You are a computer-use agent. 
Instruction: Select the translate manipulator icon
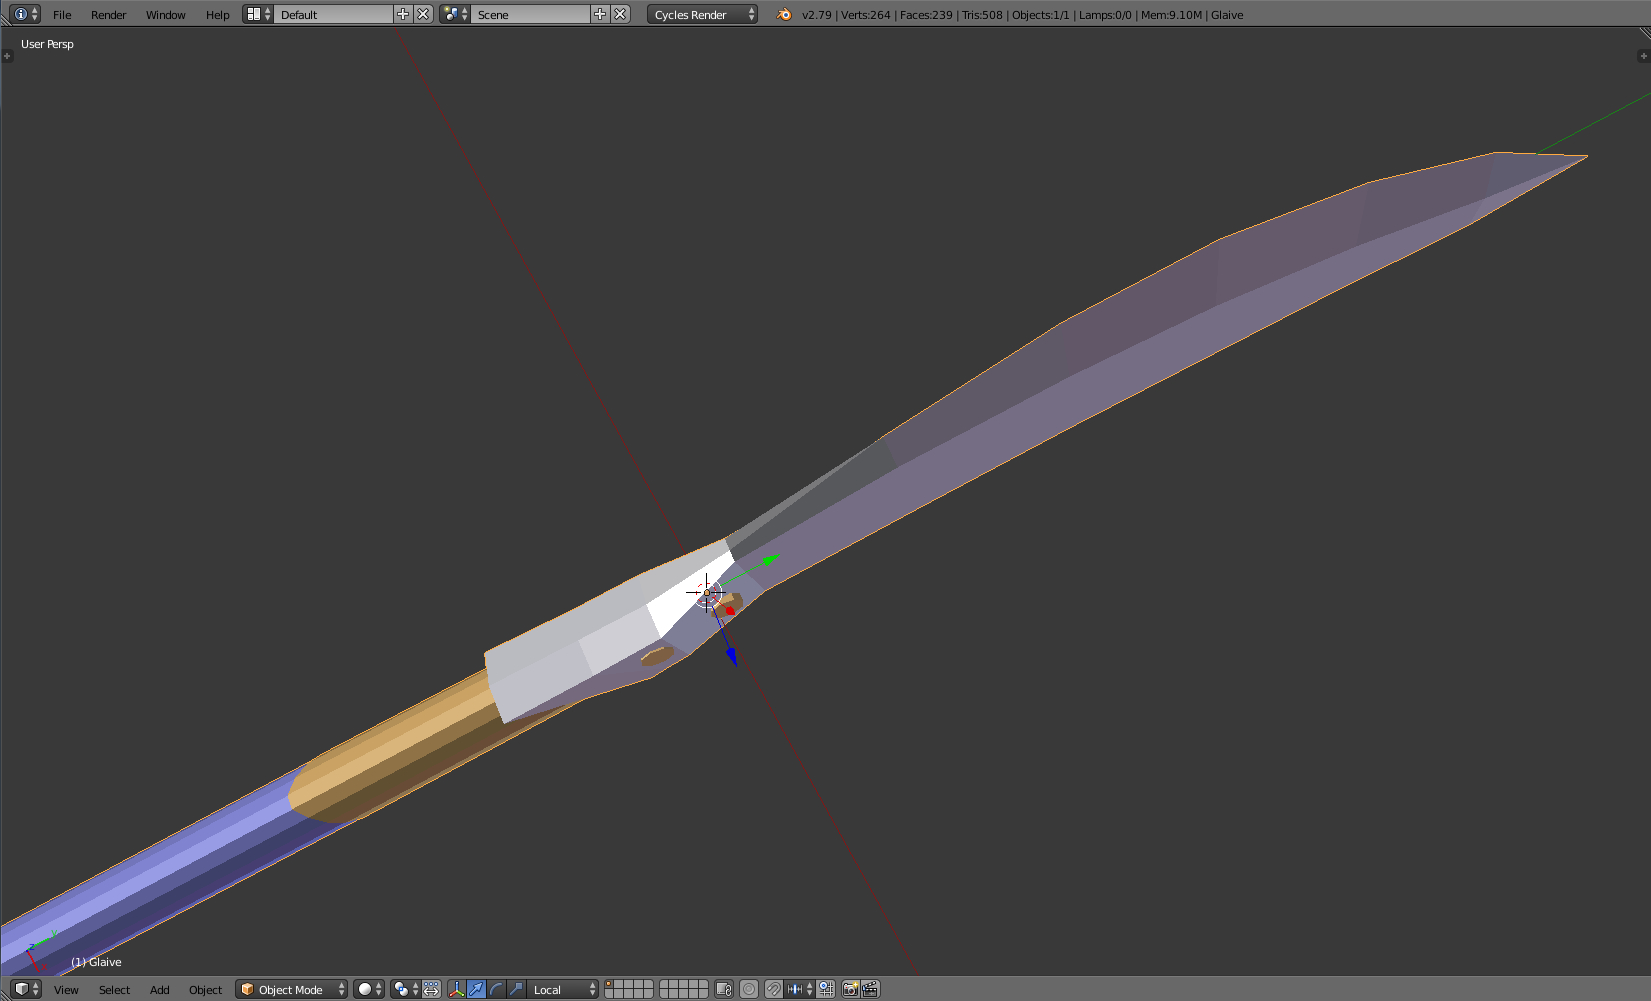click(477, 989)
